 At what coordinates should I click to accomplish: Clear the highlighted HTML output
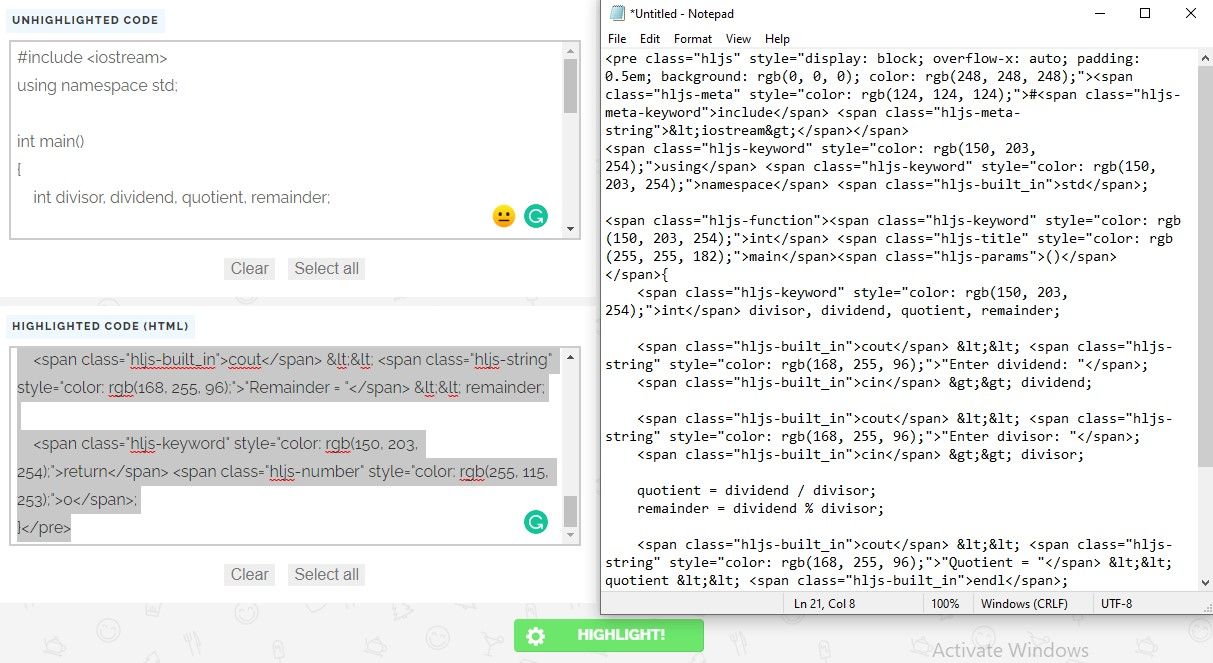tap(249, 574)
